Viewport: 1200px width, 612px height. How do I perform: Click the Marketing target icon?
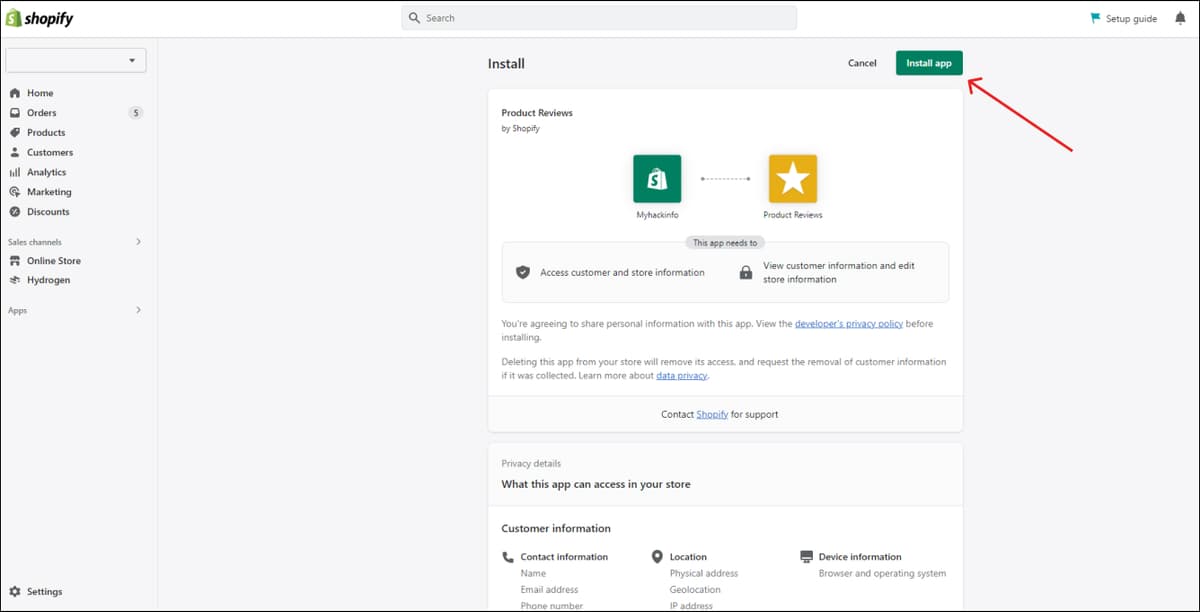(x=15, y=192)
